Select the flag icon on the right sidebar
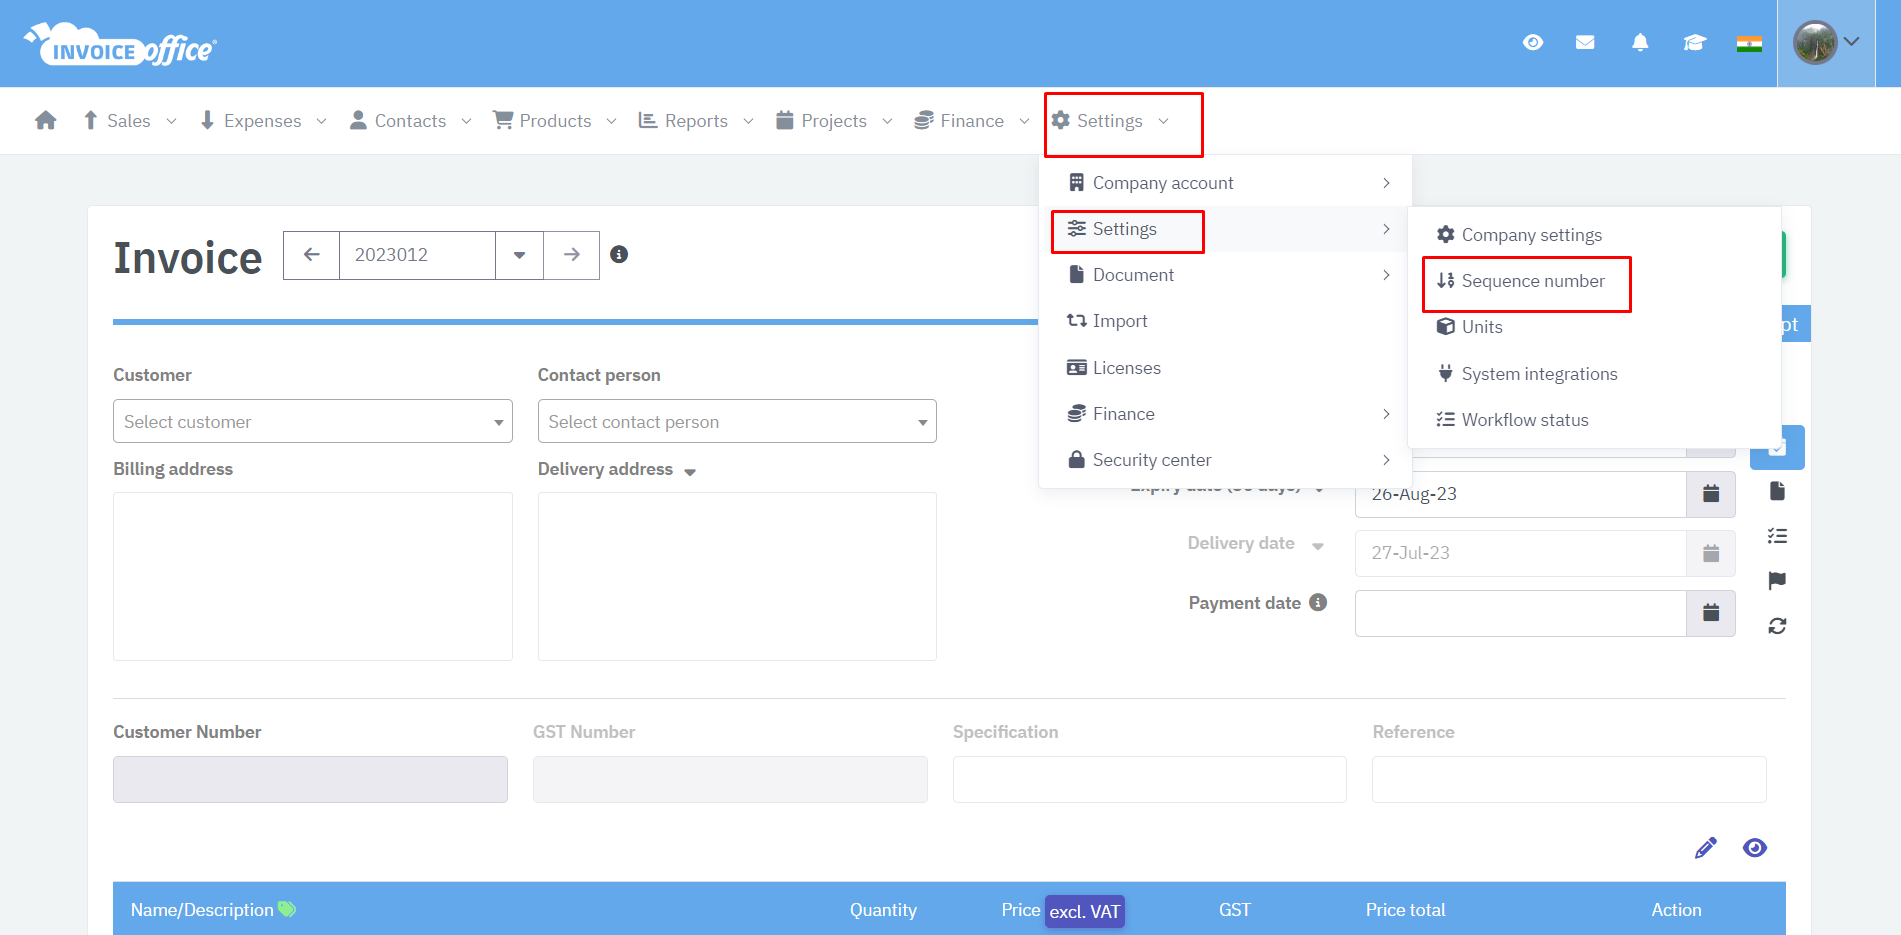1901x935 pixels. tap(1777, 580)
